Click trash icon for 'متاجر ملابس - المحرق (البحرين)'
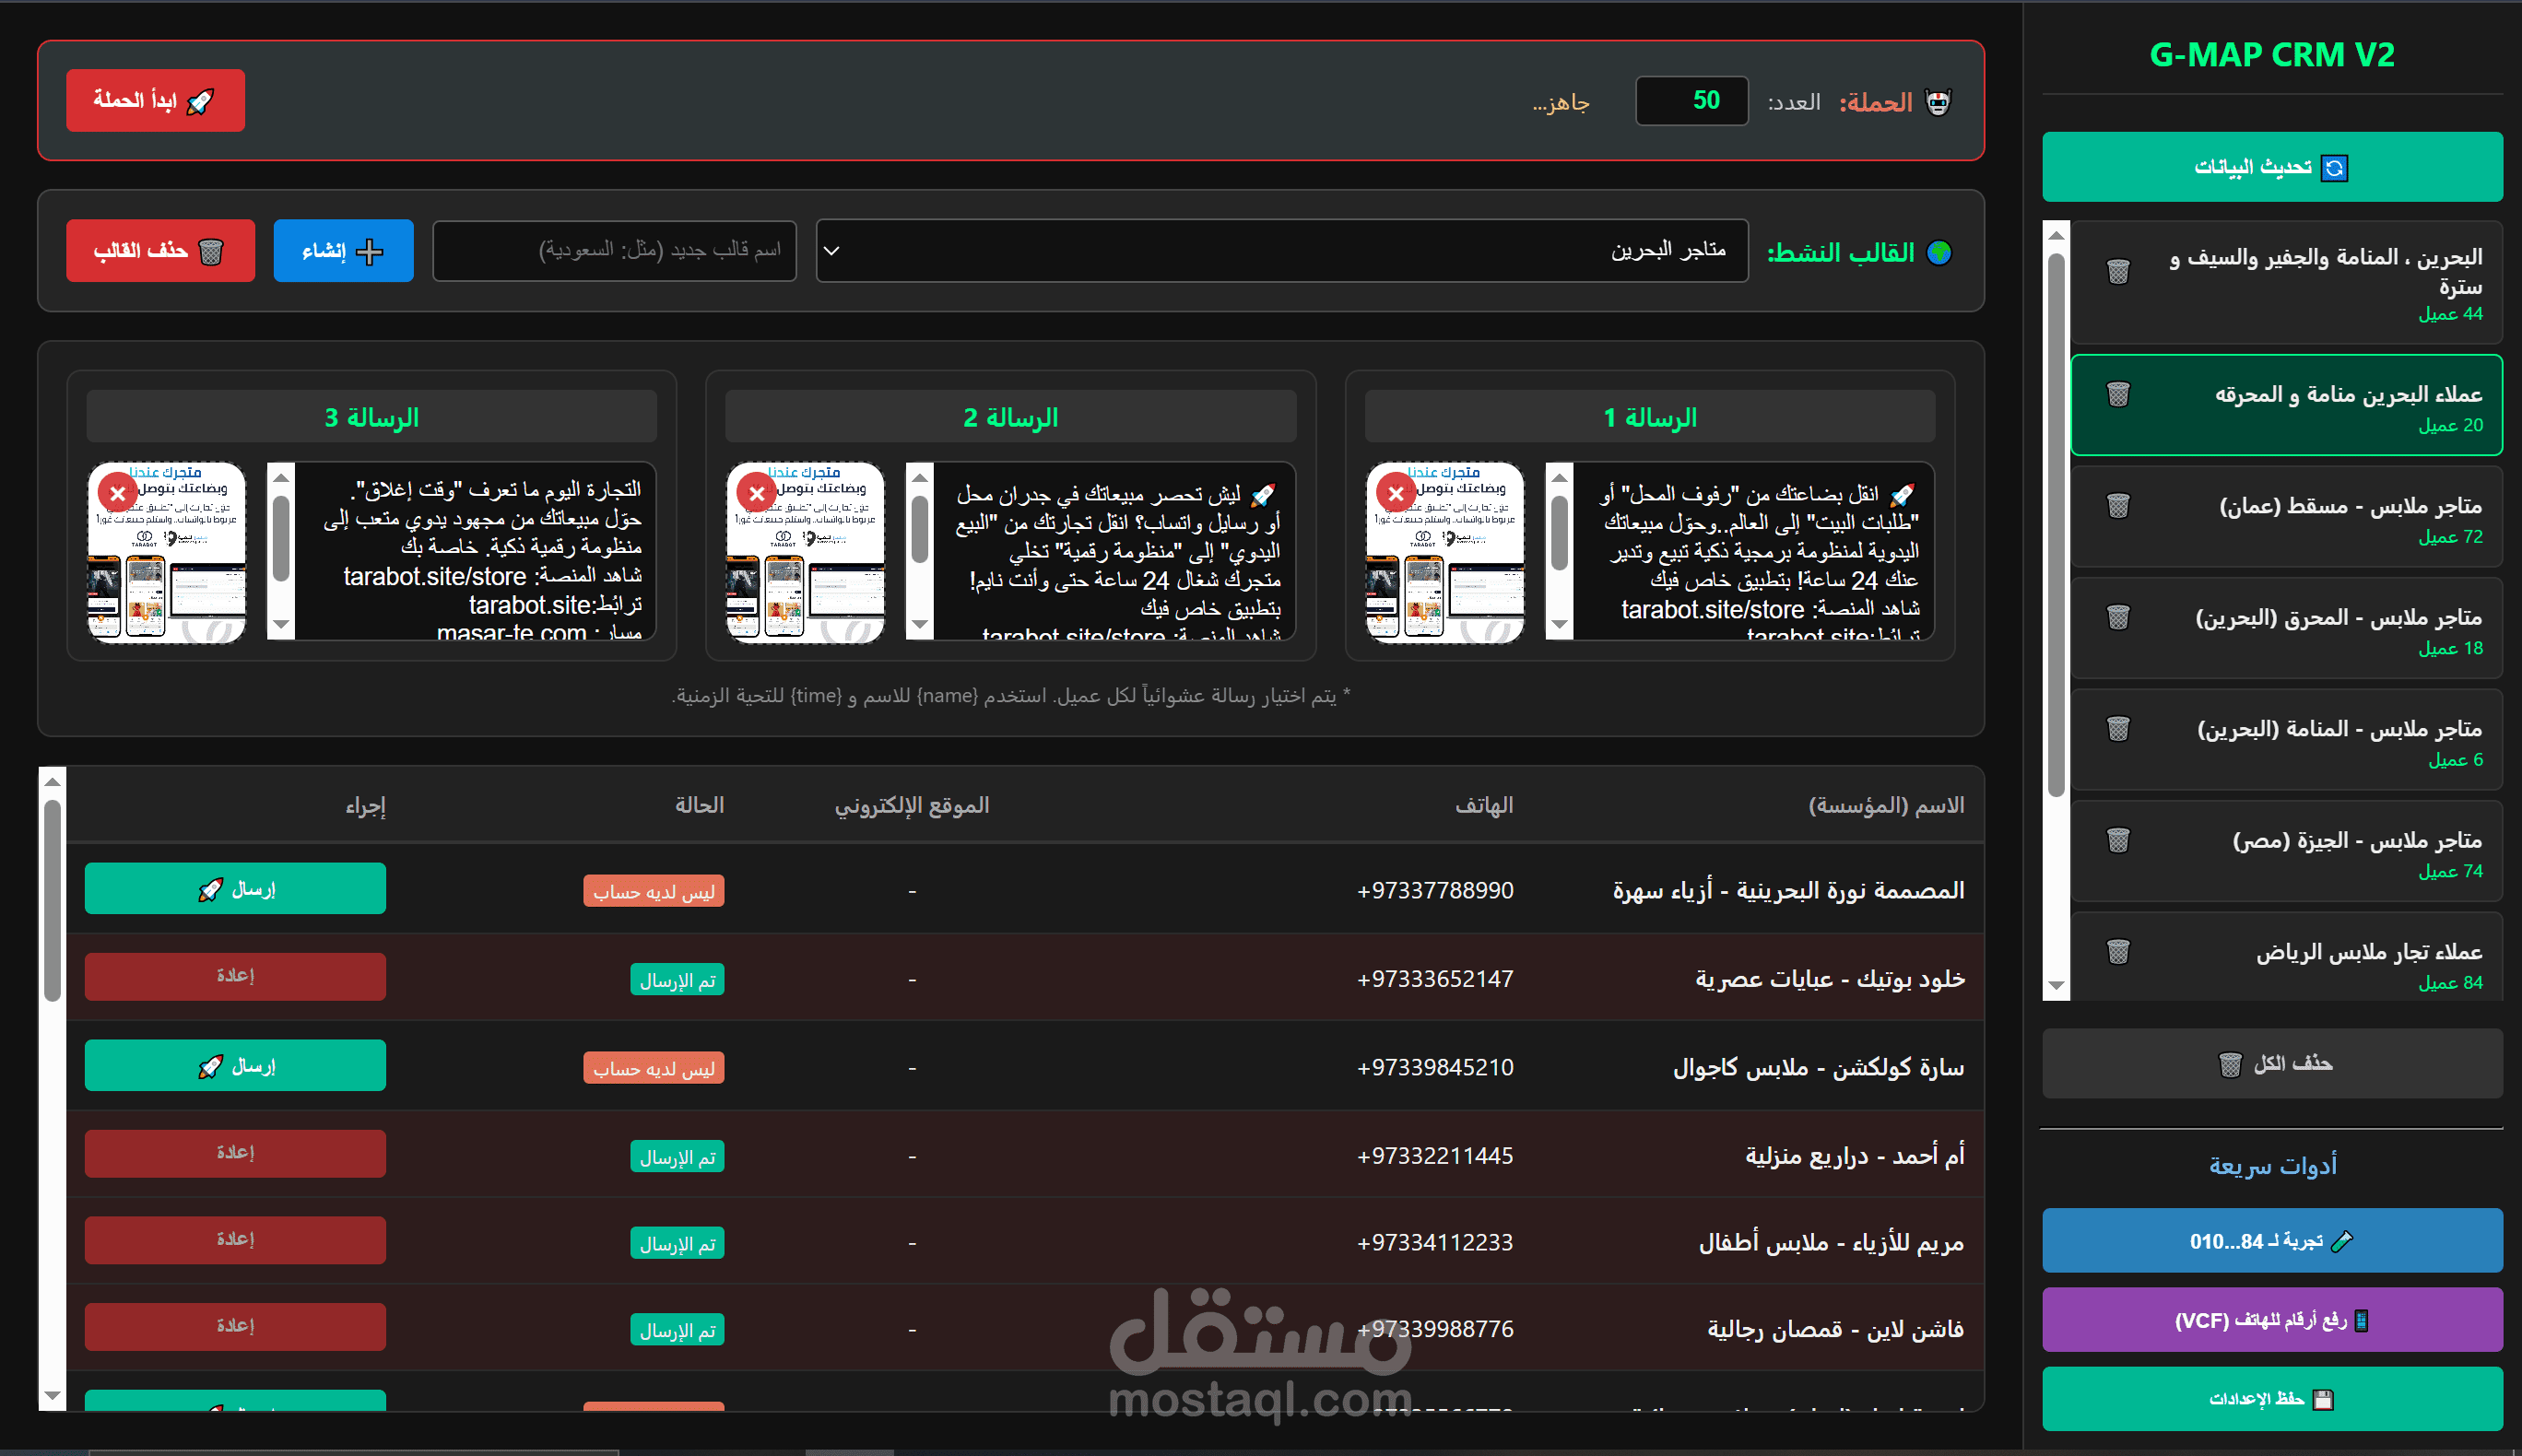The width and height of the screenshot is (2522, 1456). click(2118, 617)
